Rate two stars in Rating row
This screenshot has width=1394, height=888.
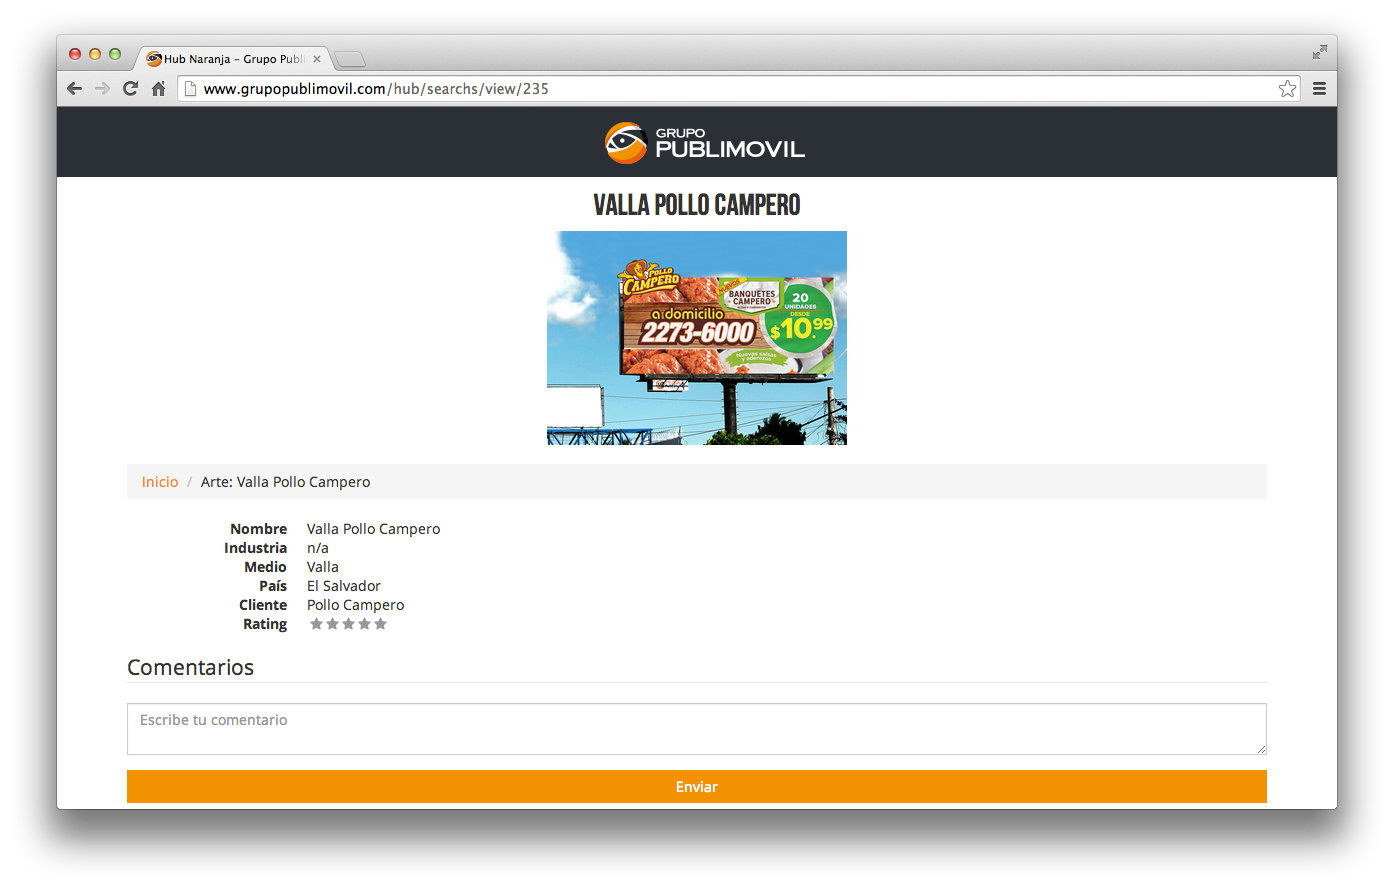(332, 624)
